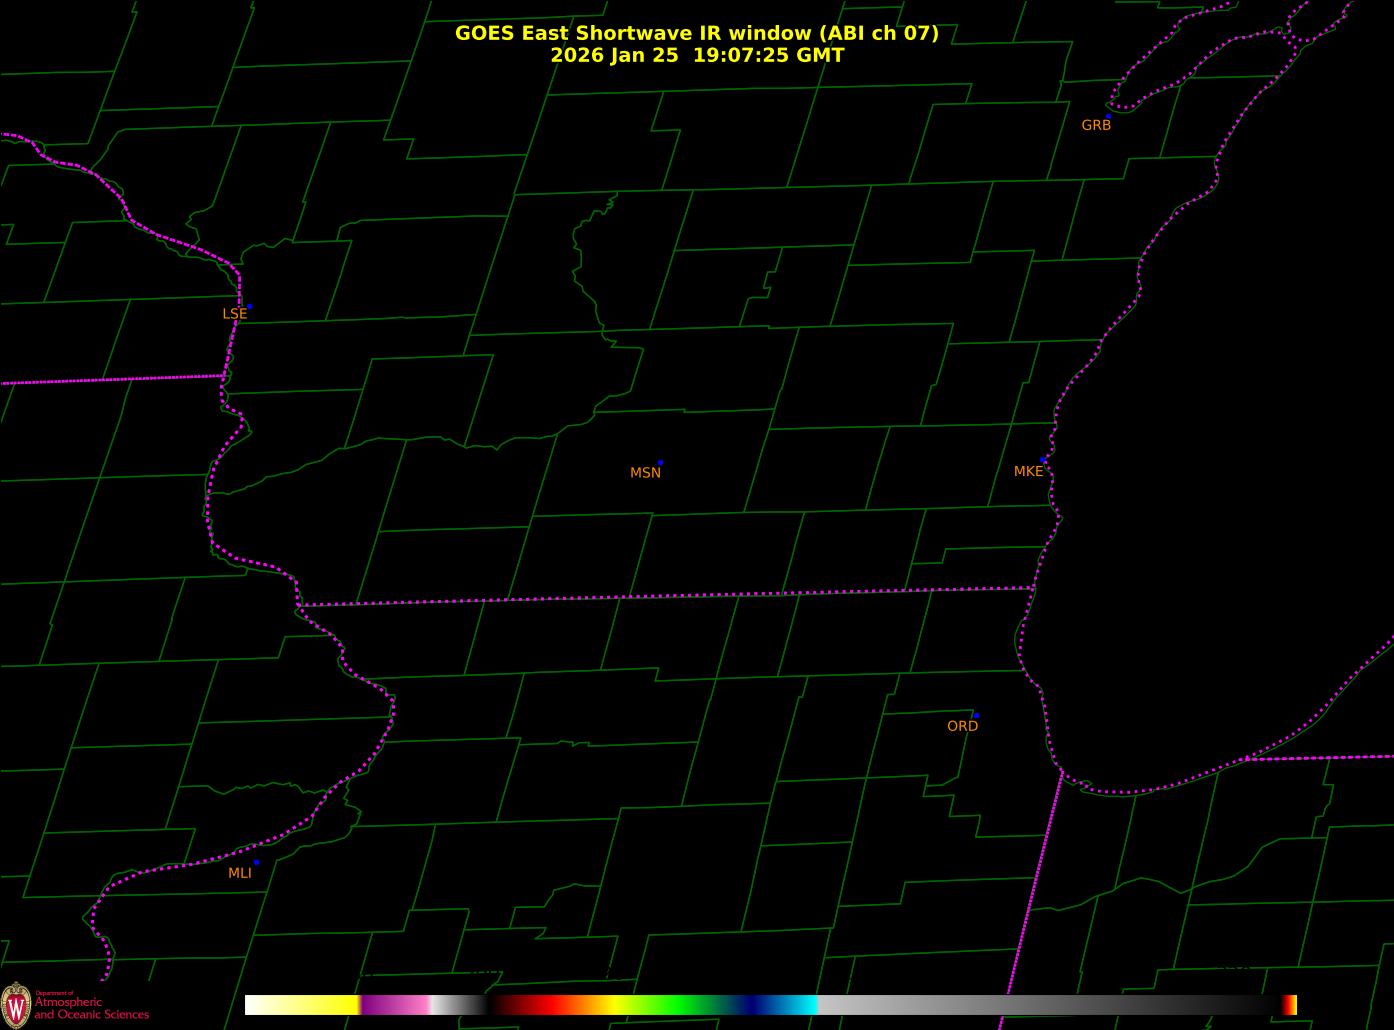Click the GRB station label
This screenshot has width=1394, height=1030.
click(x=1096, y=126)
